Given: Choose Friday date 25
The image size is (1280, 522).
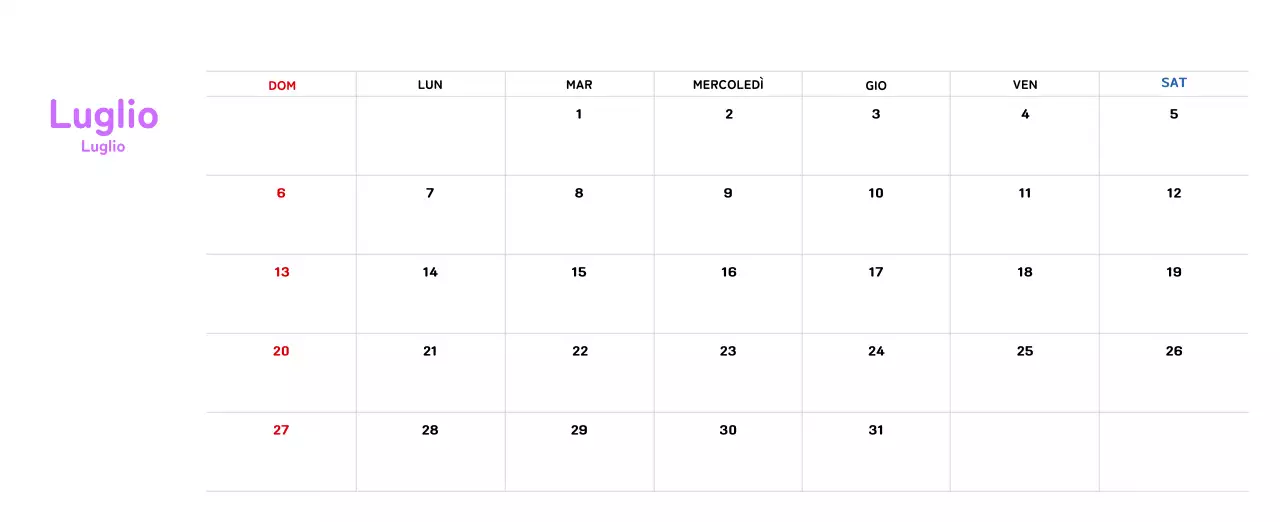Looking at the screenshot, I should click(1025, 351).
